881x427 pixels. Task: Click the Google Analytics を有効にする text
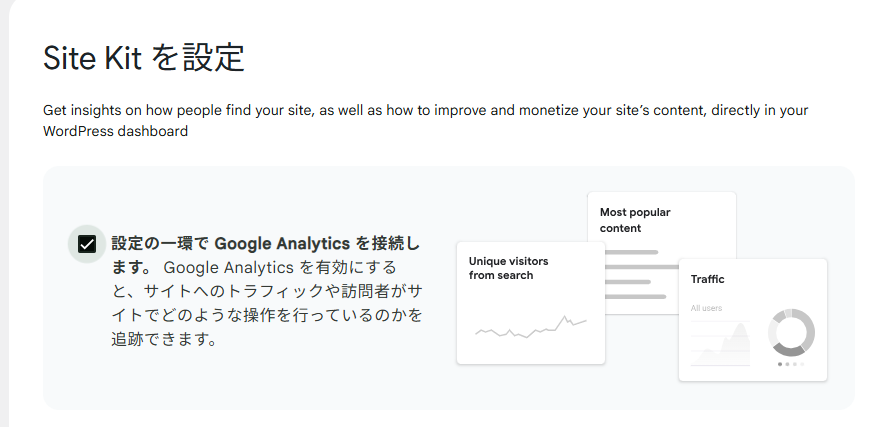279,267
